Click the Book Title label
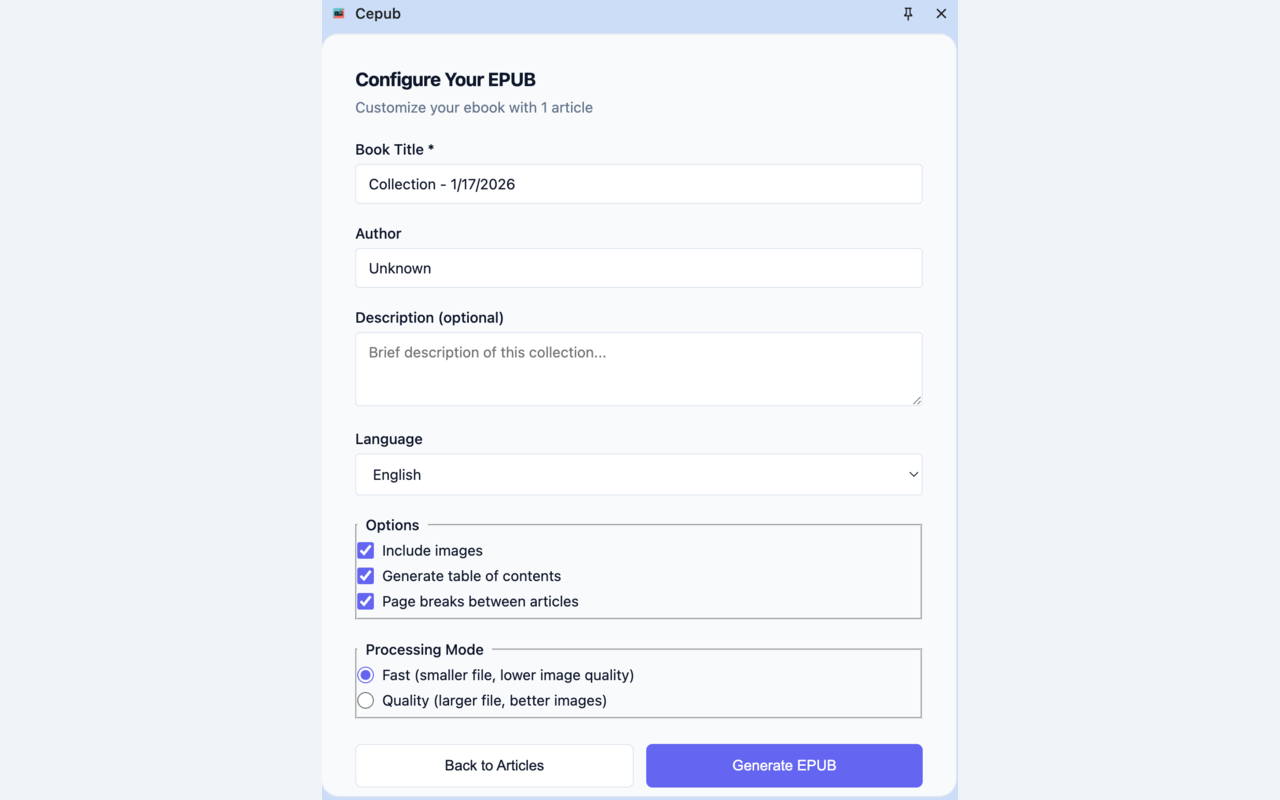This screenshot has height=800, width=1280. pyautogui.click(x=394, y=149)
